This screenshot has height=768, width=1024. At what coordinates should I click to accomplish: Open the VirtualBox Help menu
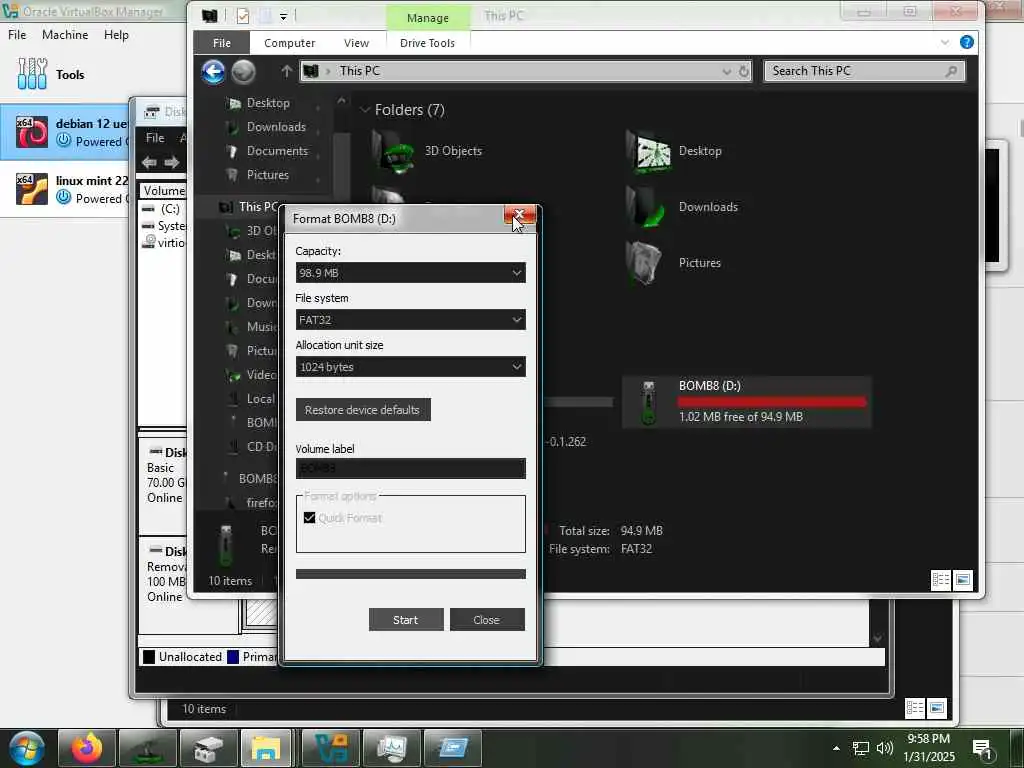[x=116, y=35]
